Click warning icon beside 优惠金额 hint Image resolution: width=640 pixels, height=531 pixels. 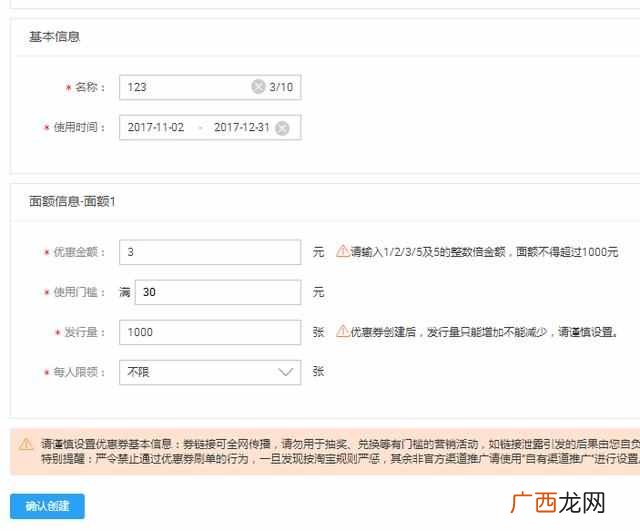(342, 251)
